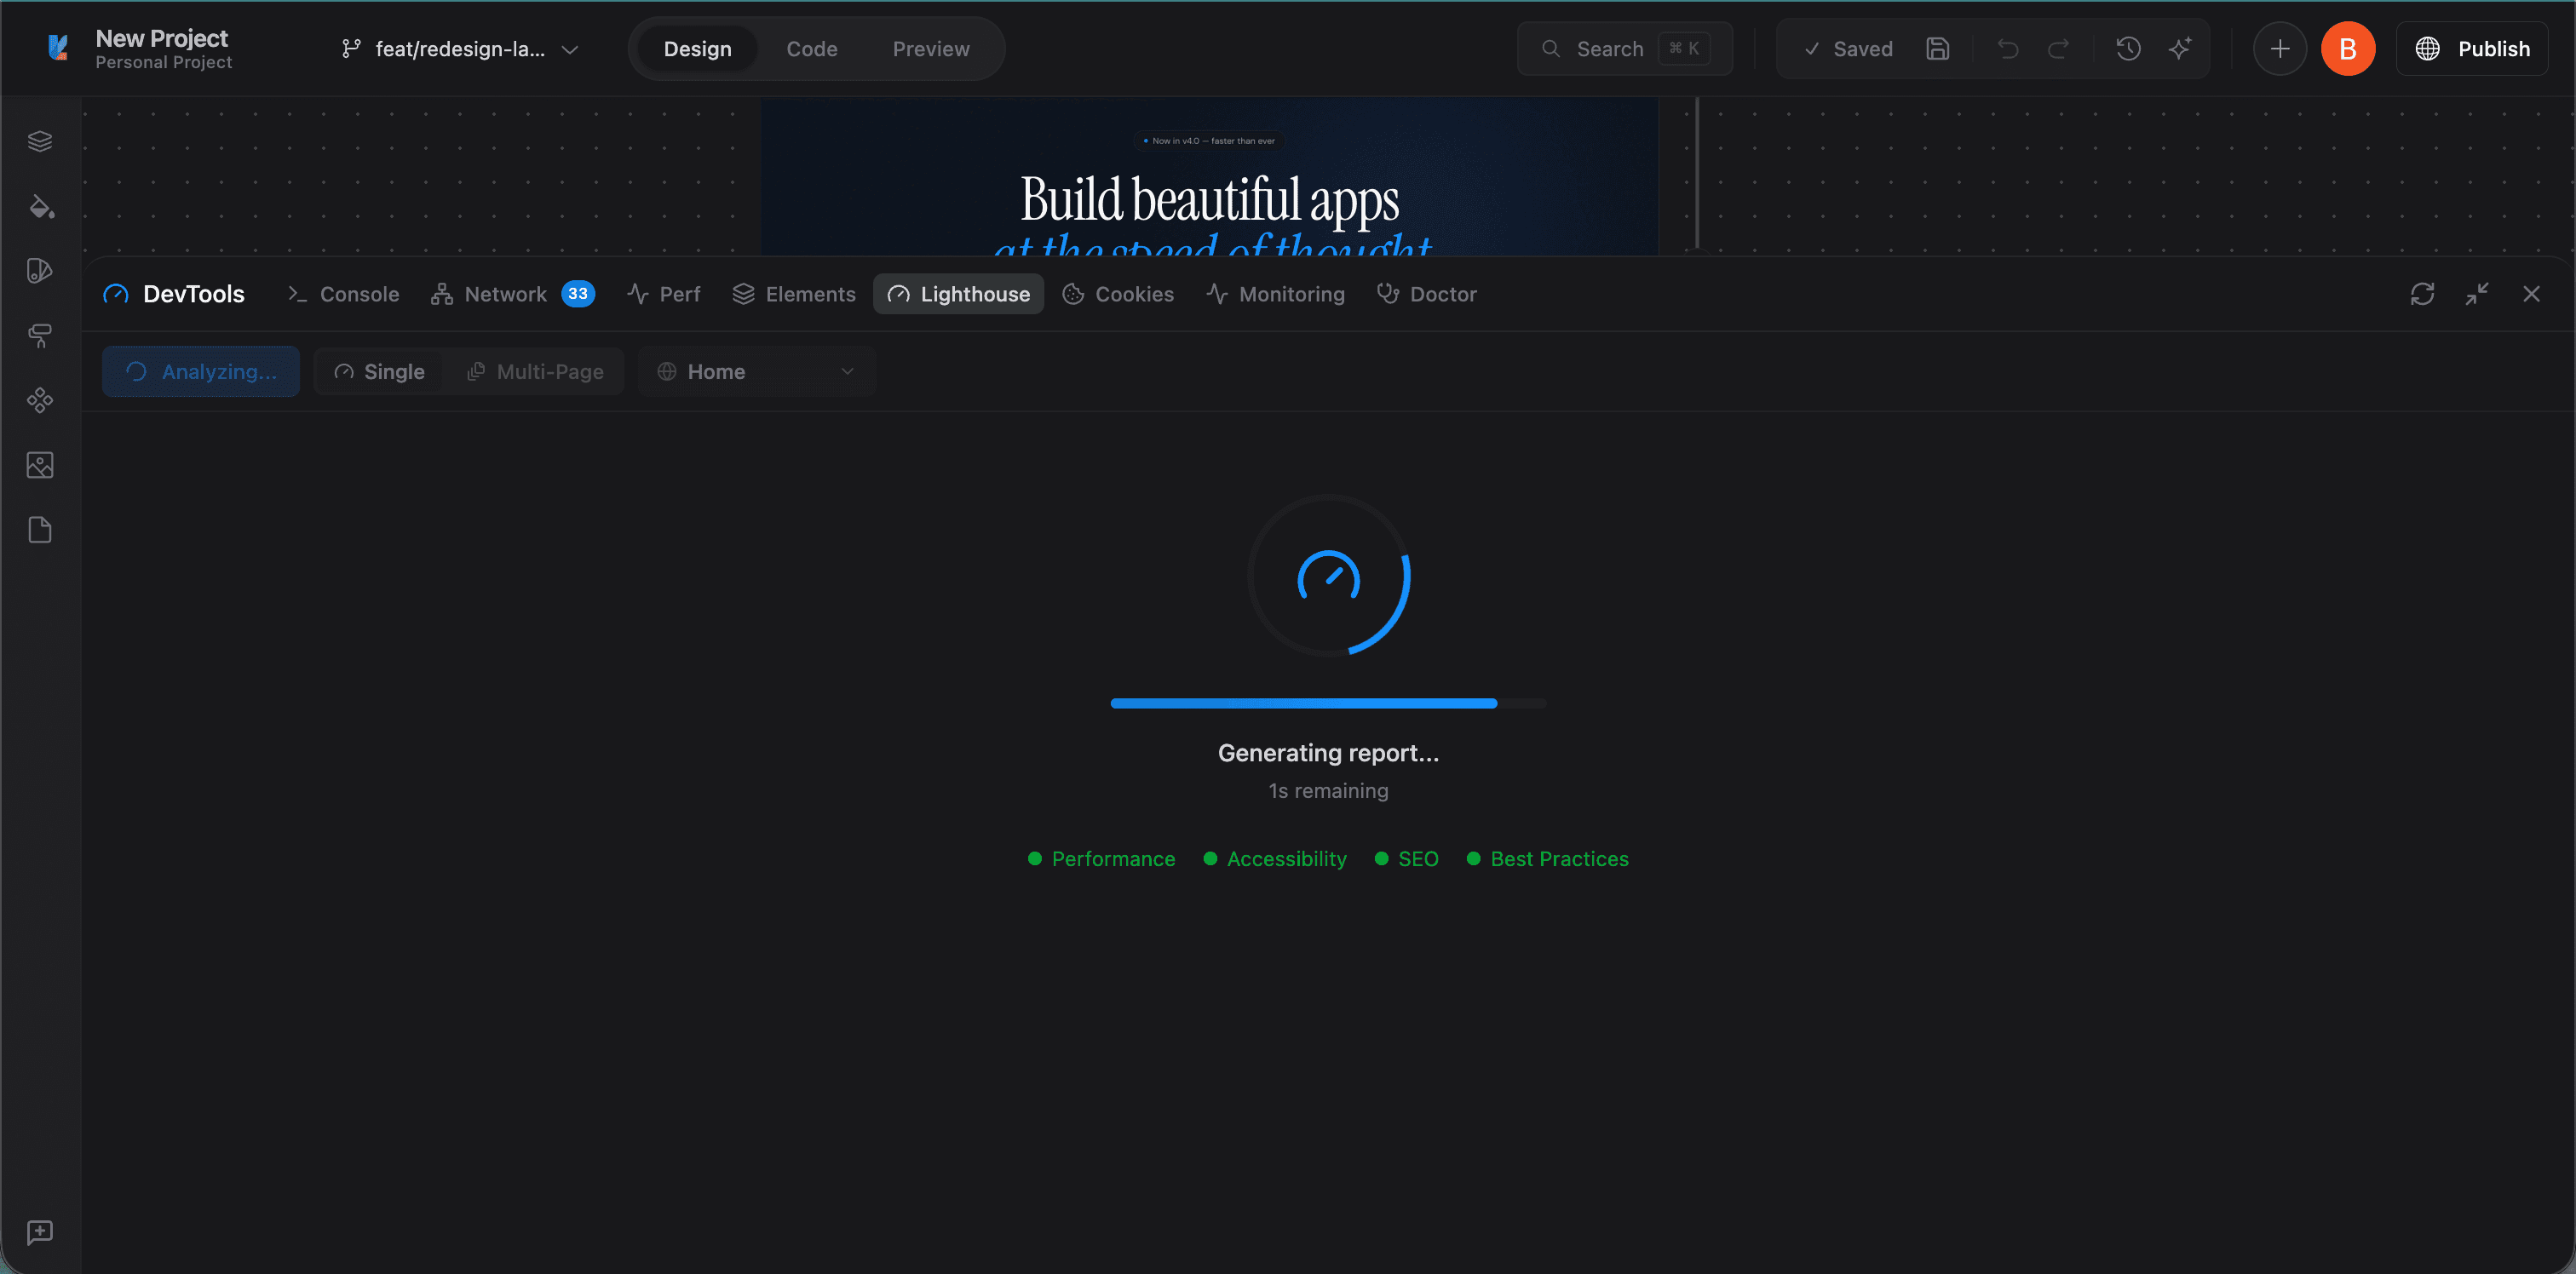The height and width of the screenshot is (1274, 2576).
Task: Open the image assets panel
Action: pos(40,464)
